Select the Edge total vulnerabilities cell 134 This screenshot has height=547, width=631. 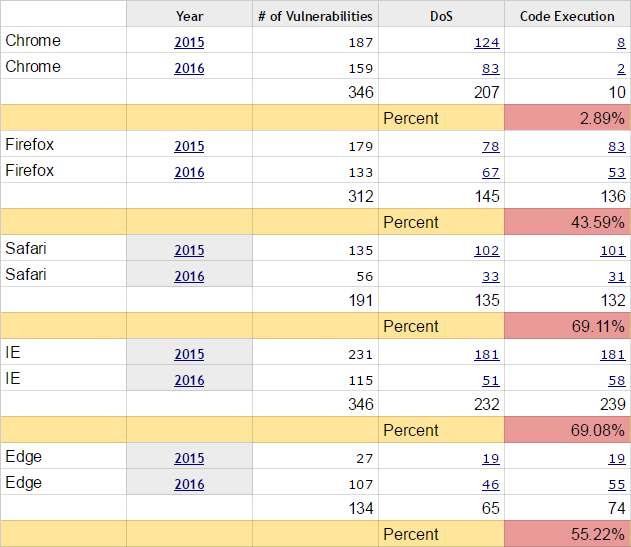click(x=358, y=508)
